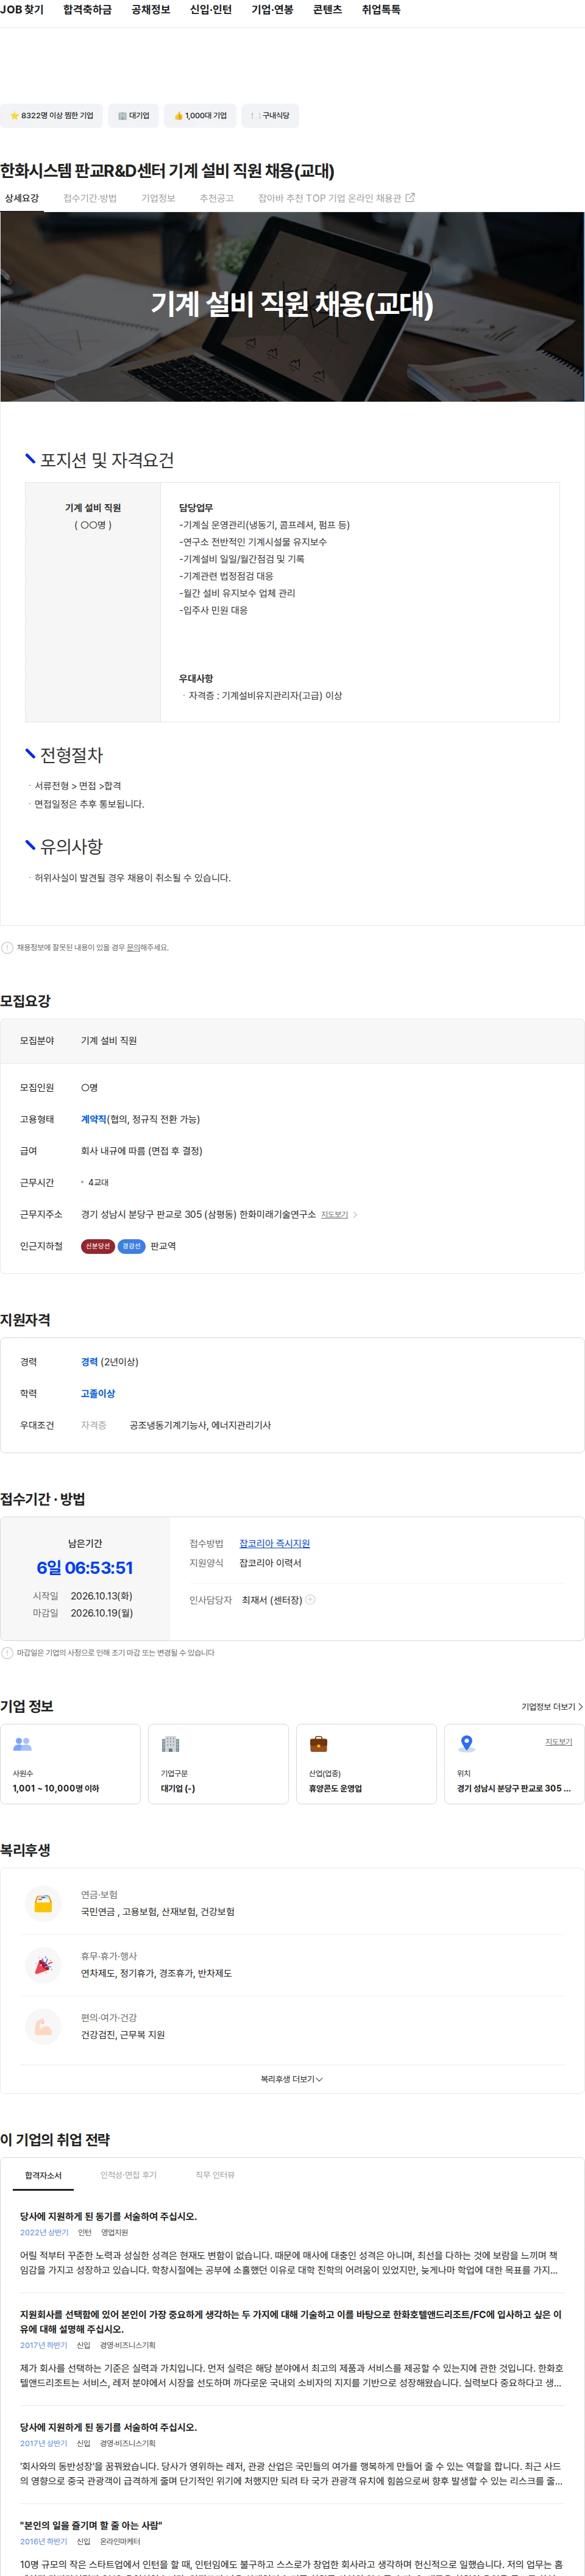The height and width of the screenshot is (2576, 585).
Task: Click the 사원수 people icon
Action: pos(23,1744)
